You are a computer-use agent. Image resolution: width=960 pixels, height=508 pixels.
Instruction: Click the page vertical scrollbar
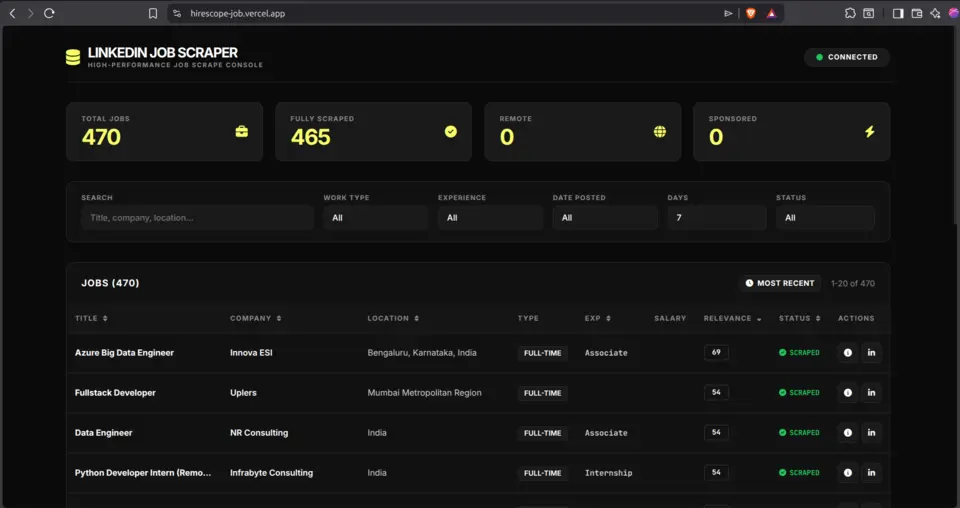(956, 127)
